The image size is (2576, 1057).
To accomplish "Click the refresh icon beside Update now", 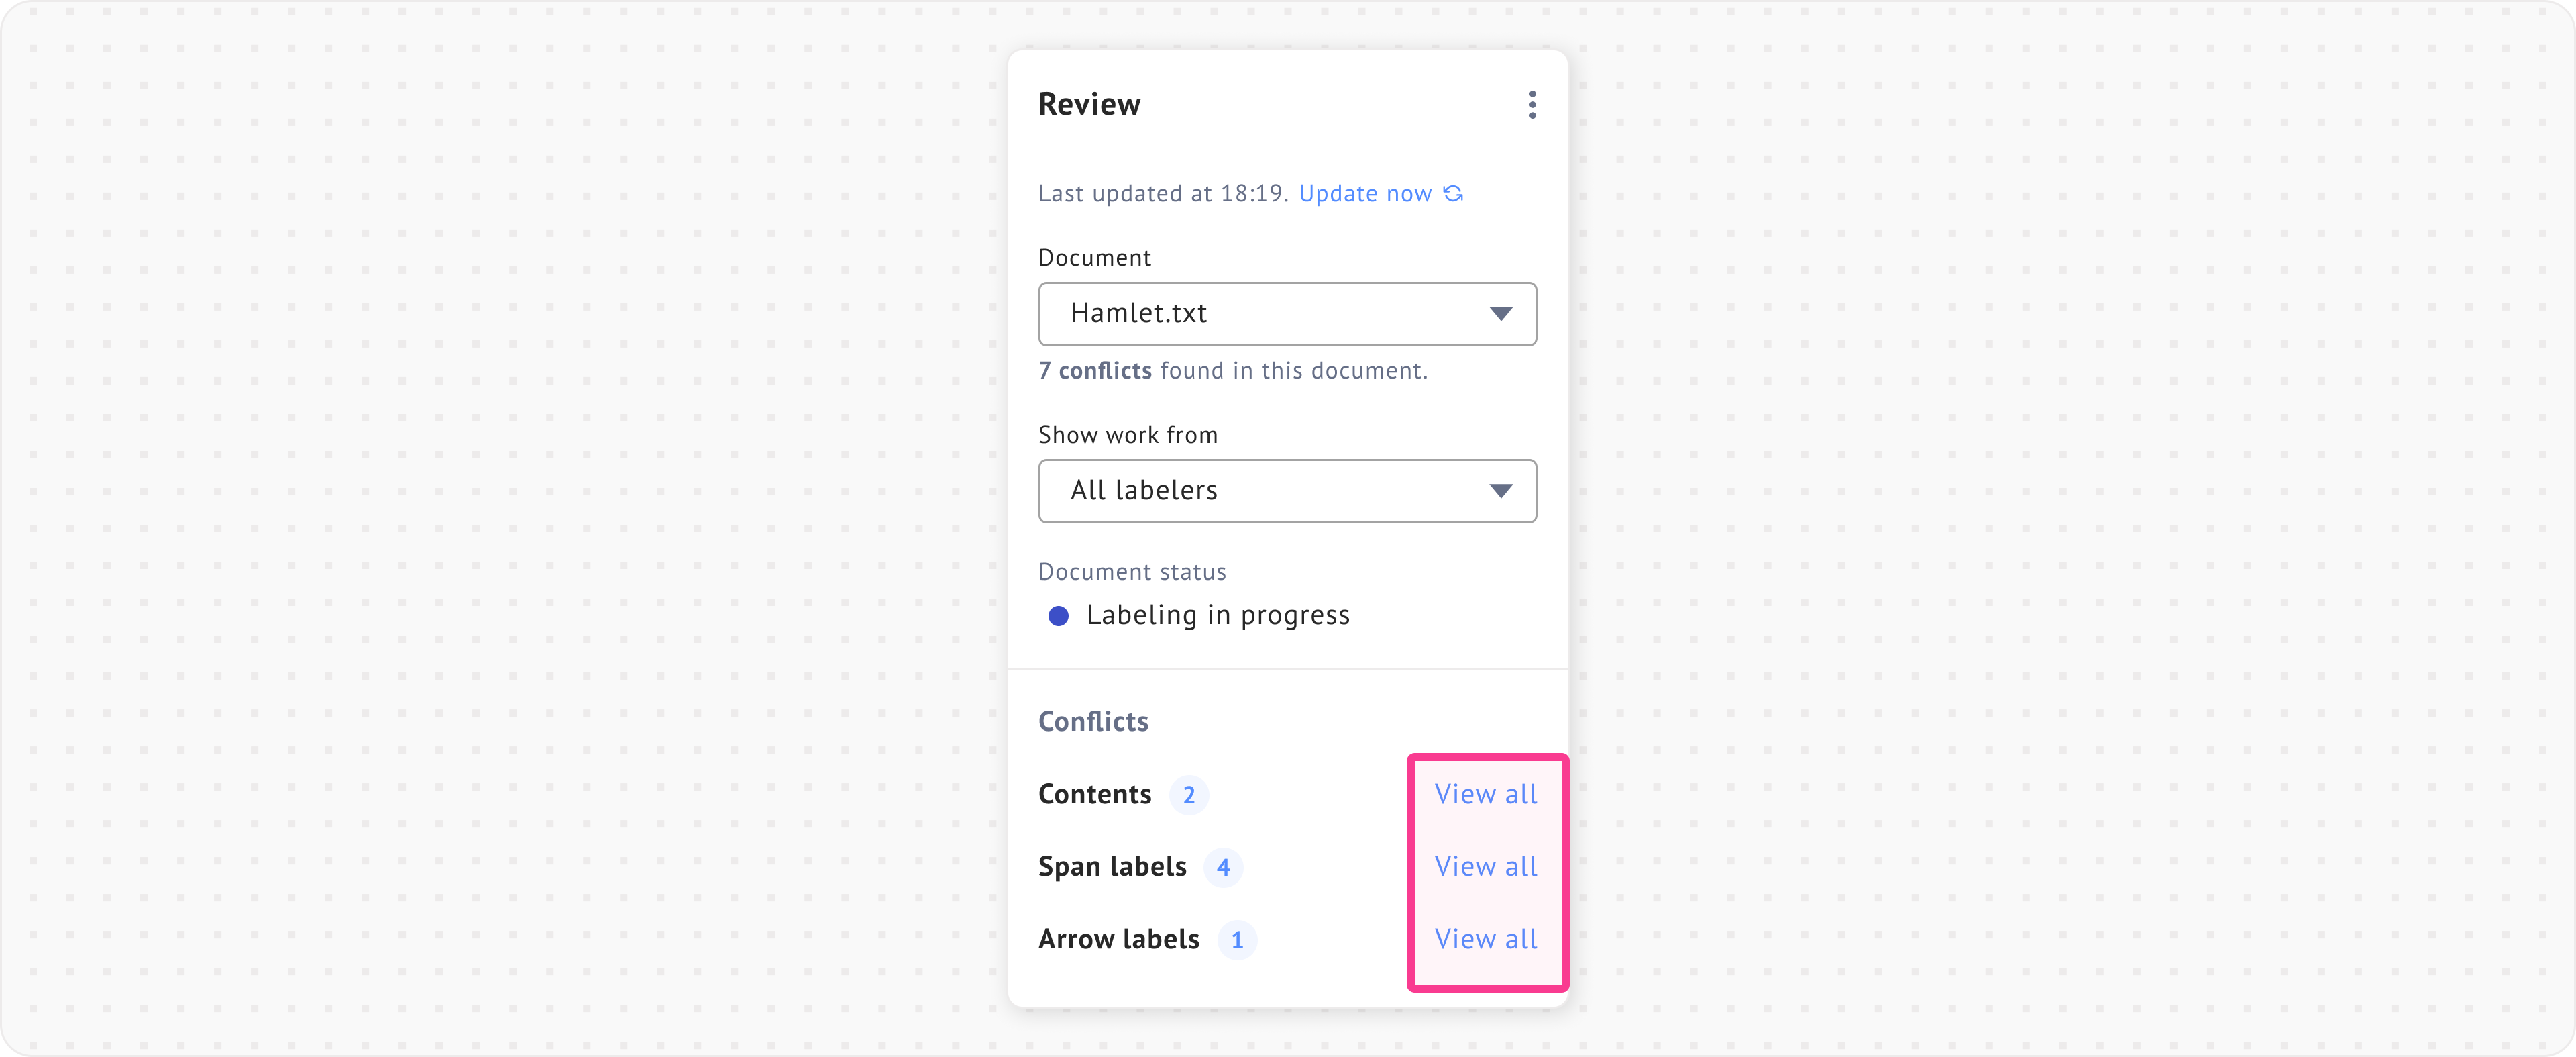I will pyautogui.click(x=1454, y=194).
